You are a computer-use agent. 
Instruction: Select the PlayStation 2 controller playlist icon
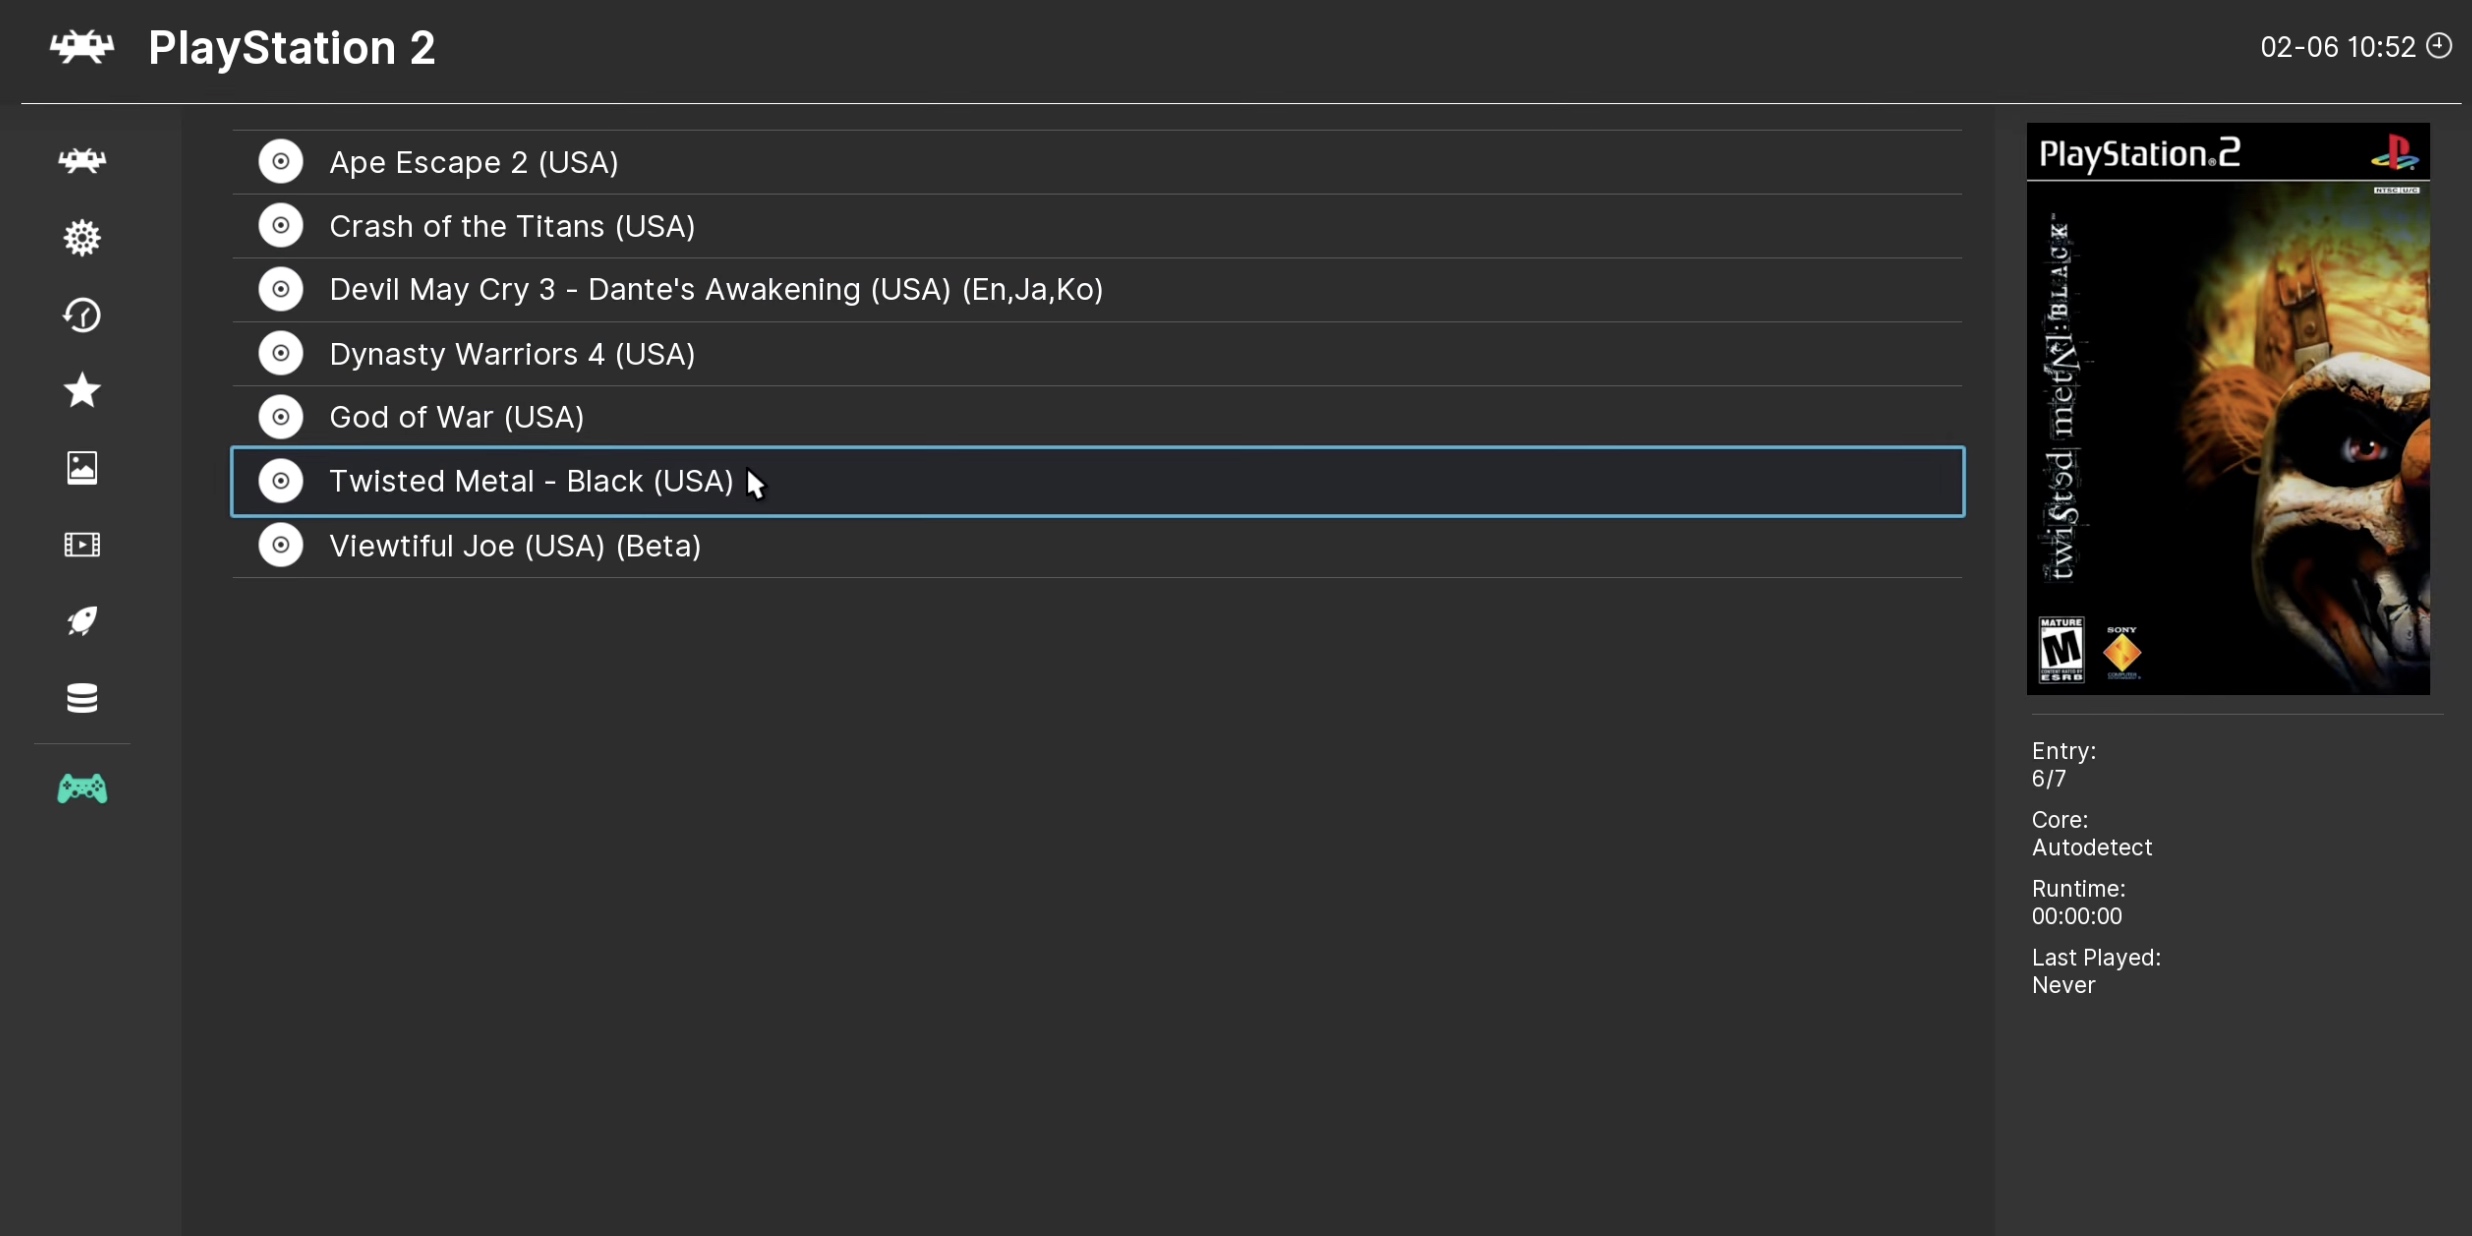tap(82, 789)
